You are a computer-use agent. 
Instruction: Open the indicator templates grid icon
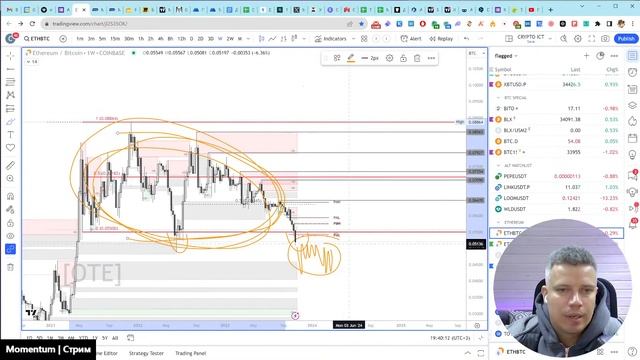(x=364, y=38)
